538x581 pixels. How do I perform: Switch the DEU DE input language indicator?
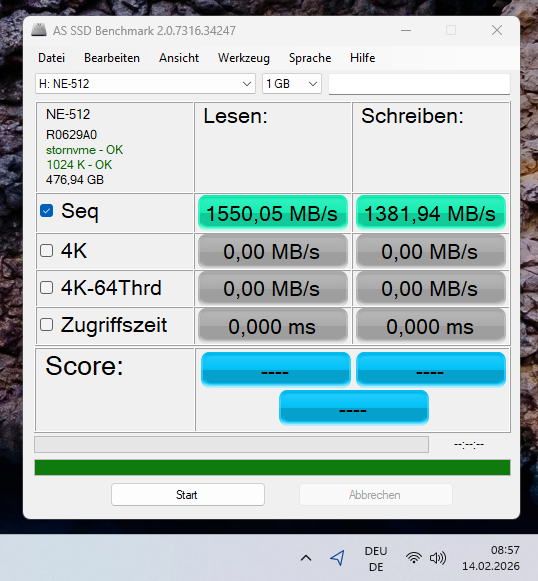pyautogui.click(x=376, y=559)
